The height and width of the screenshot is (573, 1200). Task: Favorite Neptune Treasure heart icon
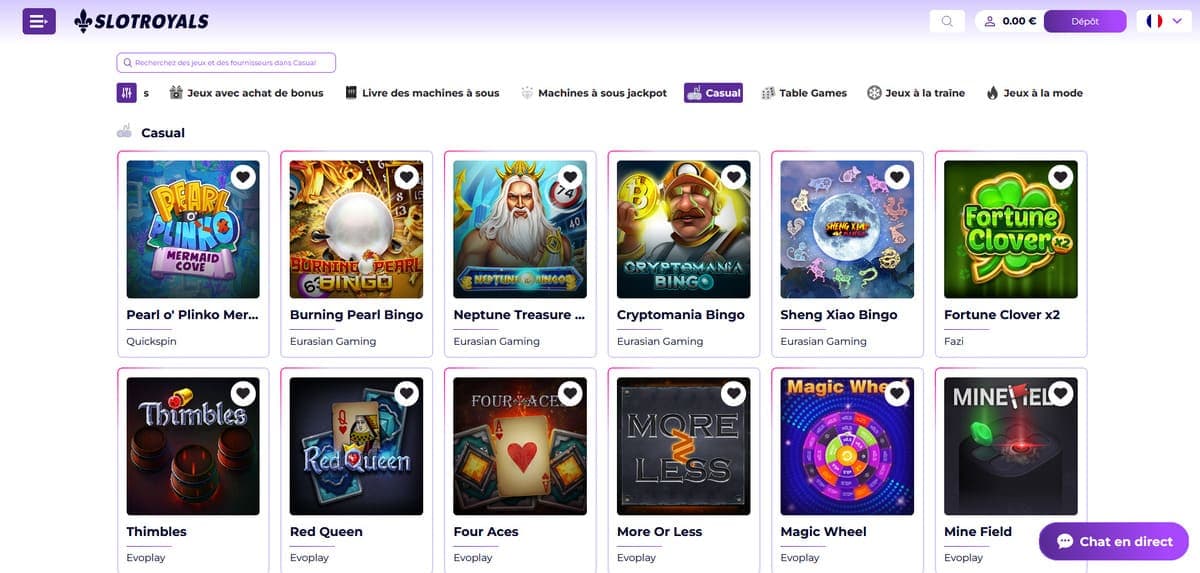pyautogui.click(x=570, y=177)
